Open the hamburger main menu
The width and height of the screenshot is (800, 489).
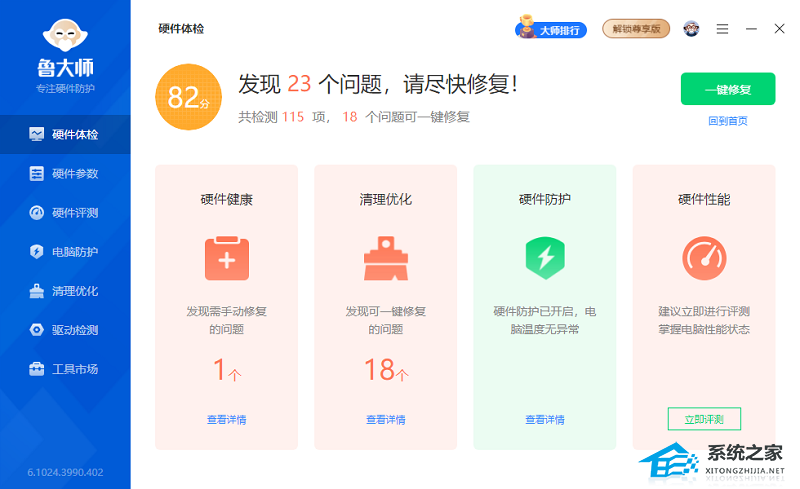[x=722, y=29]
